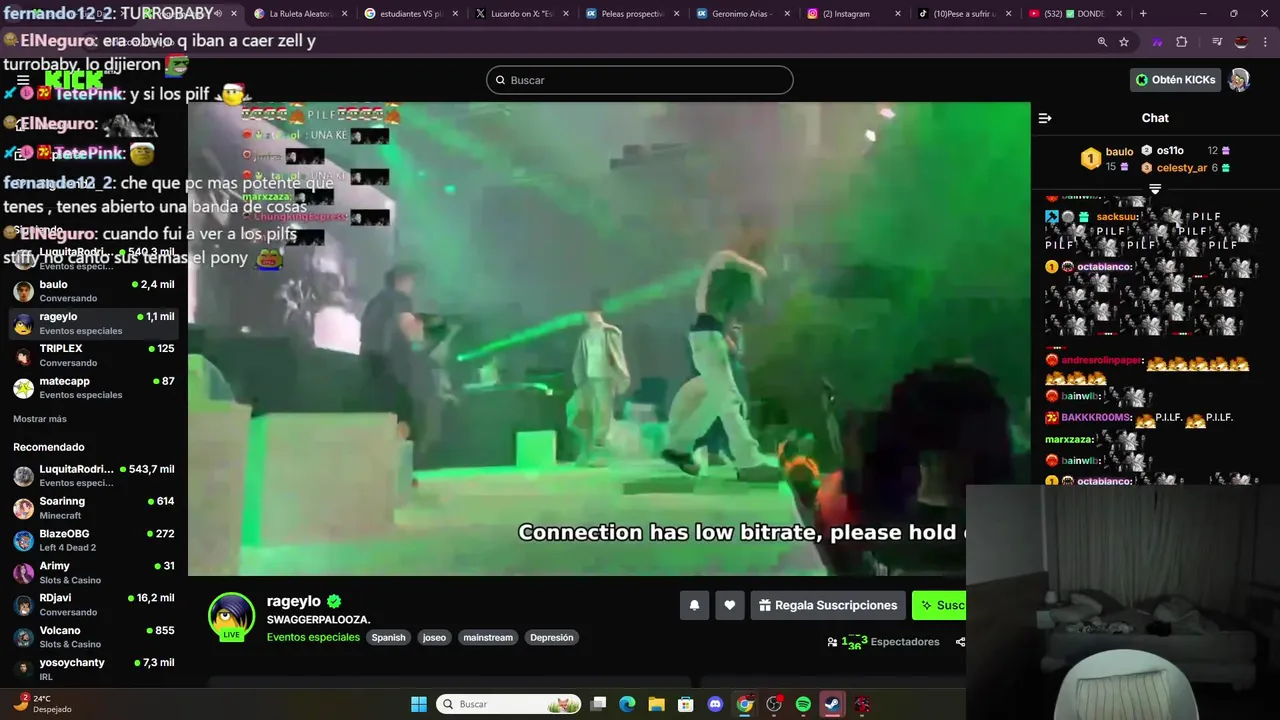Open Soarinng Minecraft channel
1280x720 pixels.
coord(94,508)
